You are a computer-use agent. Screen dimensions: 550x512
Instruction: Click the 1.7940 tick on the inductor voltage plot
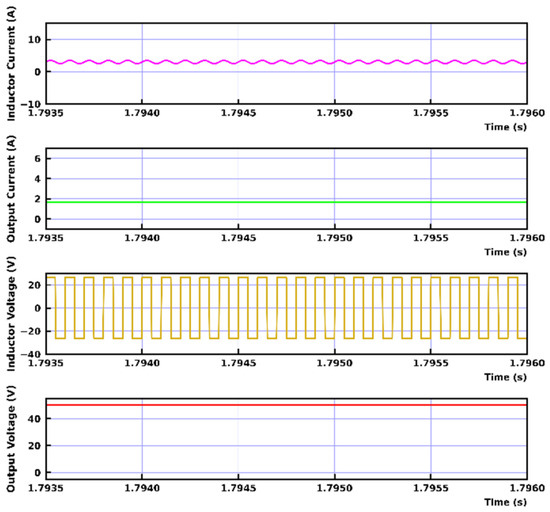[x=142, y=363]
